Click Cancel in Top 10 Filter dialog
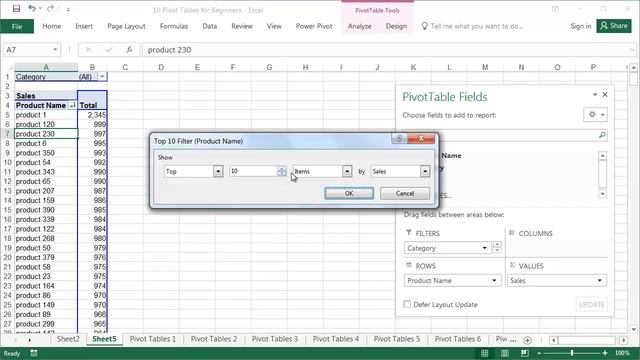640x360 pixels. point(405,193)
